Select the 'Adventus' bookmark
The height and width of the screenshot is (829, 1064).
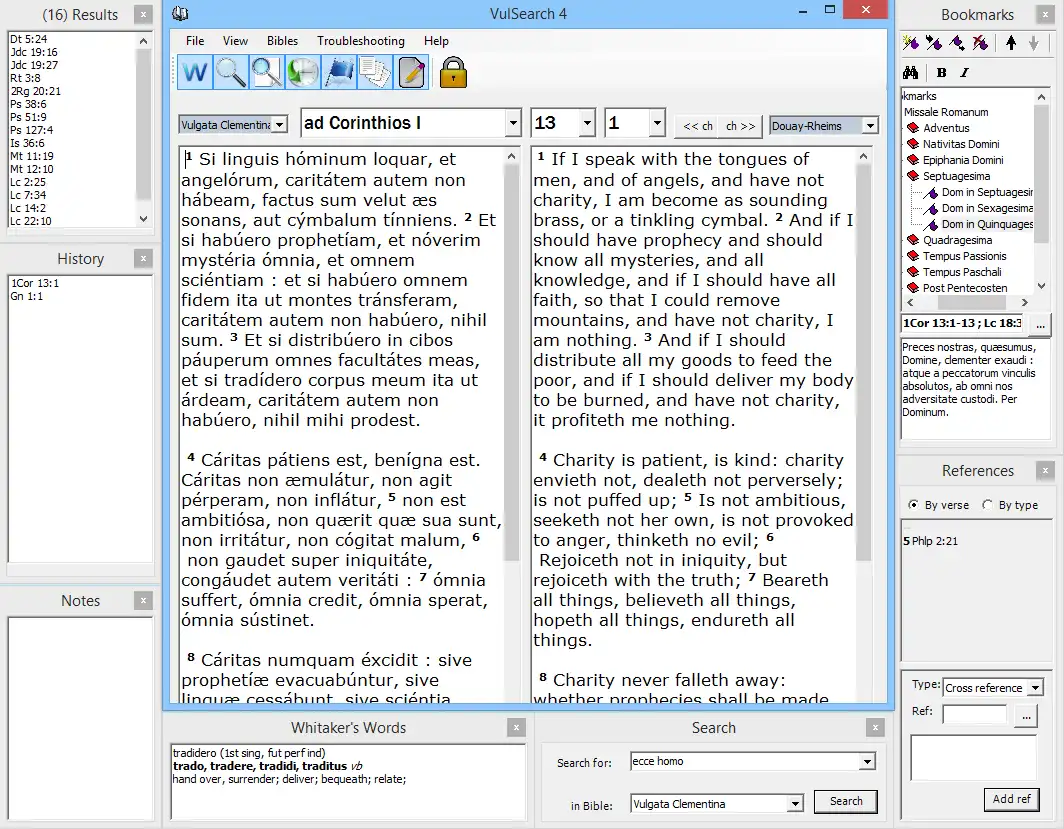tap(946, 128)
